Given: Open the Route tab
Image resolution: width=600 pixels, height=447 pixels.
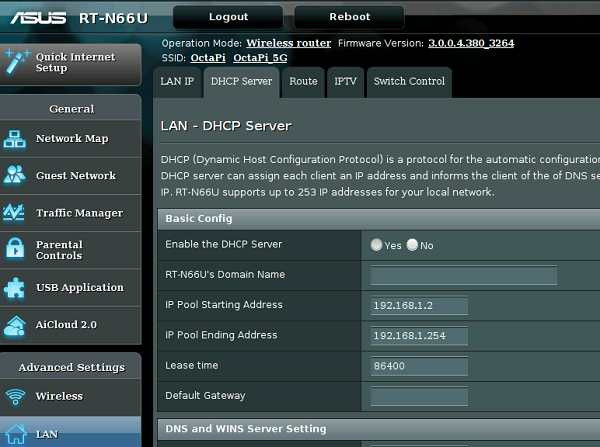Looking at the screenshot, I should coord(303,82).
